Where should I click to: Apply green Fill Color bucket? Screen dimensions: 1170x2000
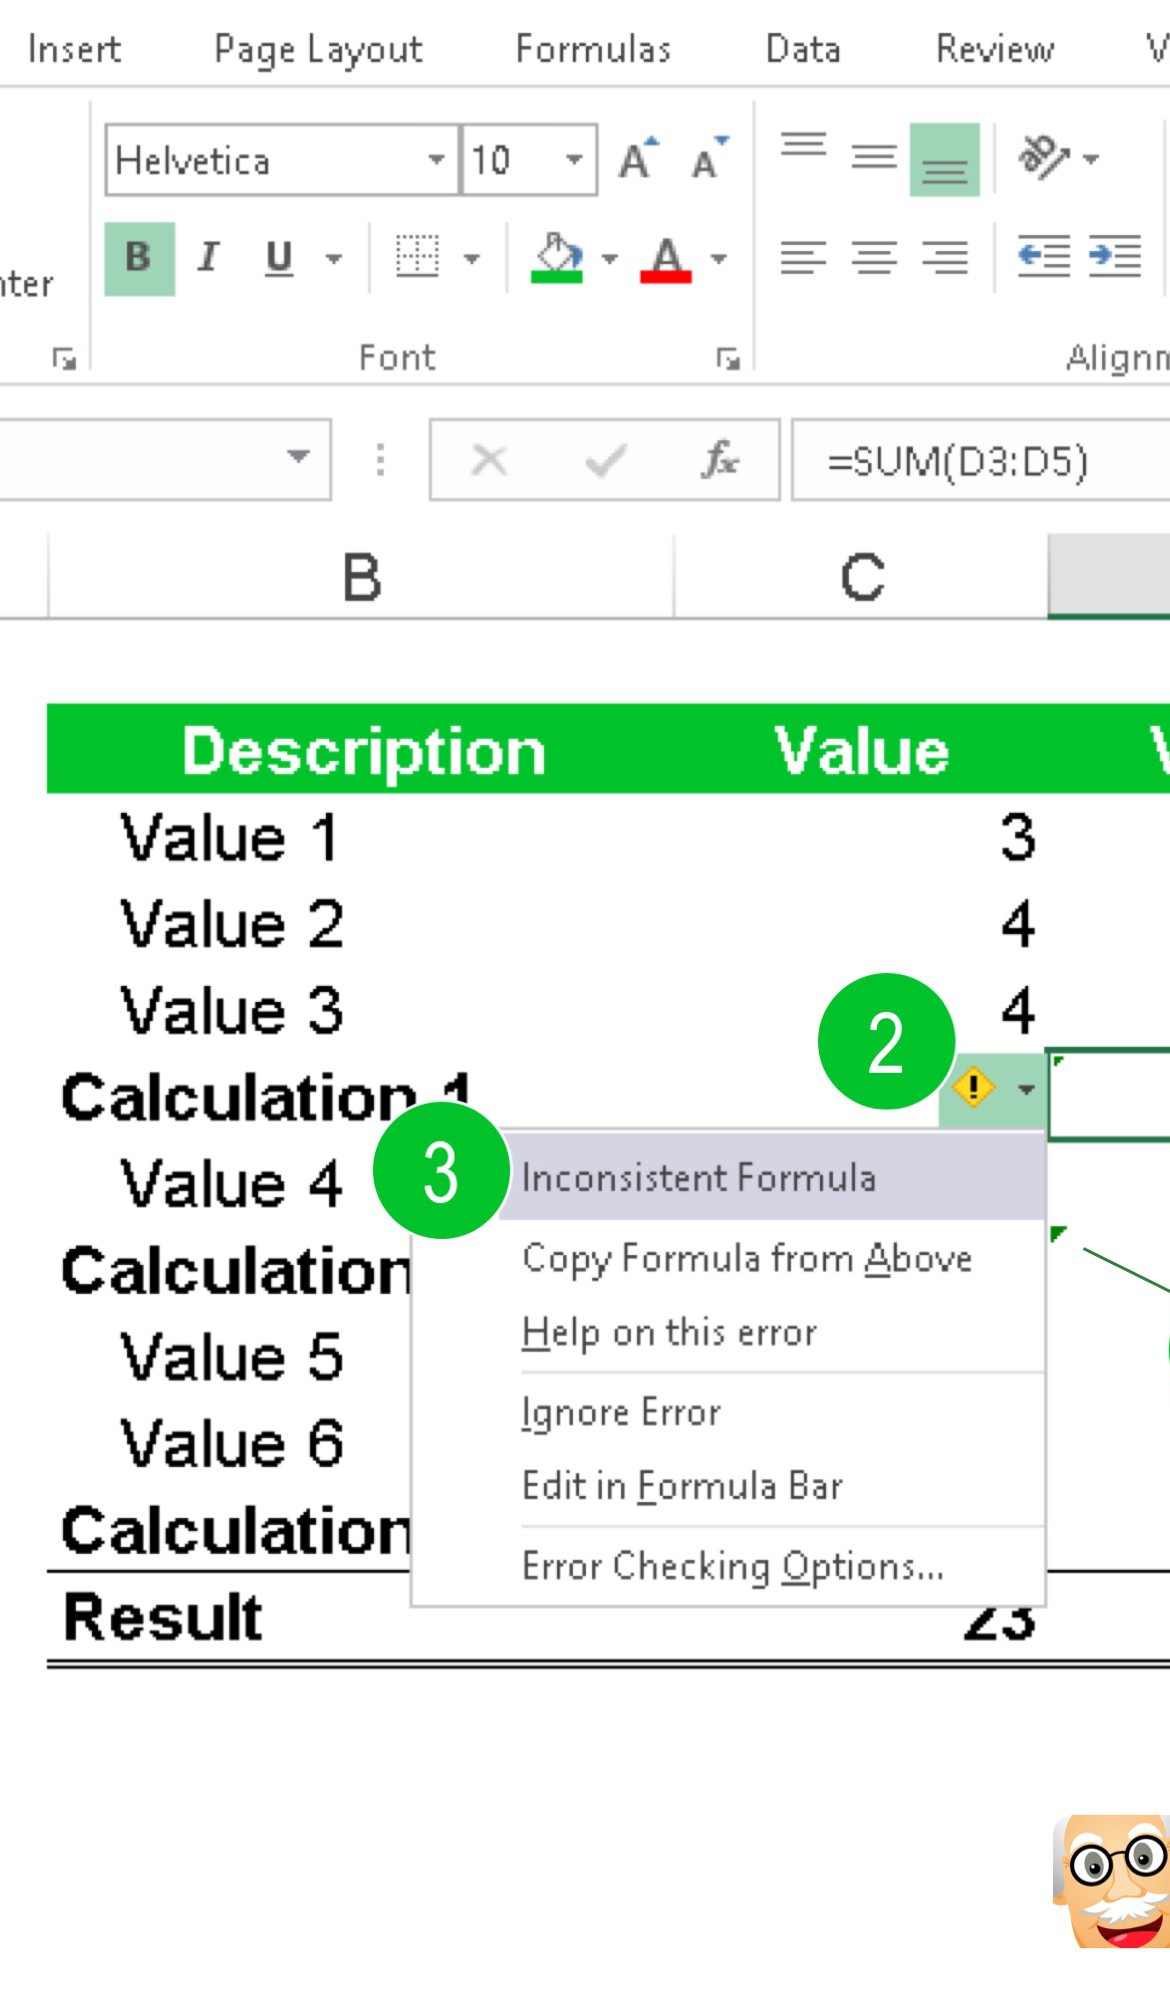[x=557, y=258]
